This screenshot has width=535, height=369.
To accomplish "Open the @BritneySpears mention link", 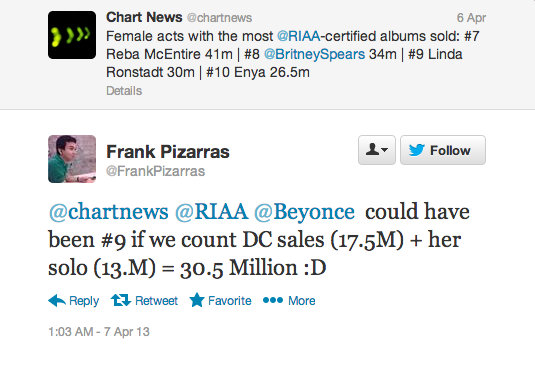I will click(314, 54).
